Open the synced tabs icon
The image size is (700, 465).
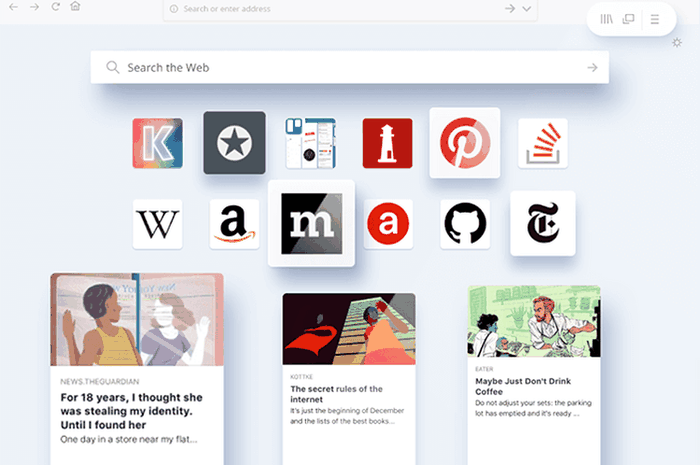tap(629, 19)
